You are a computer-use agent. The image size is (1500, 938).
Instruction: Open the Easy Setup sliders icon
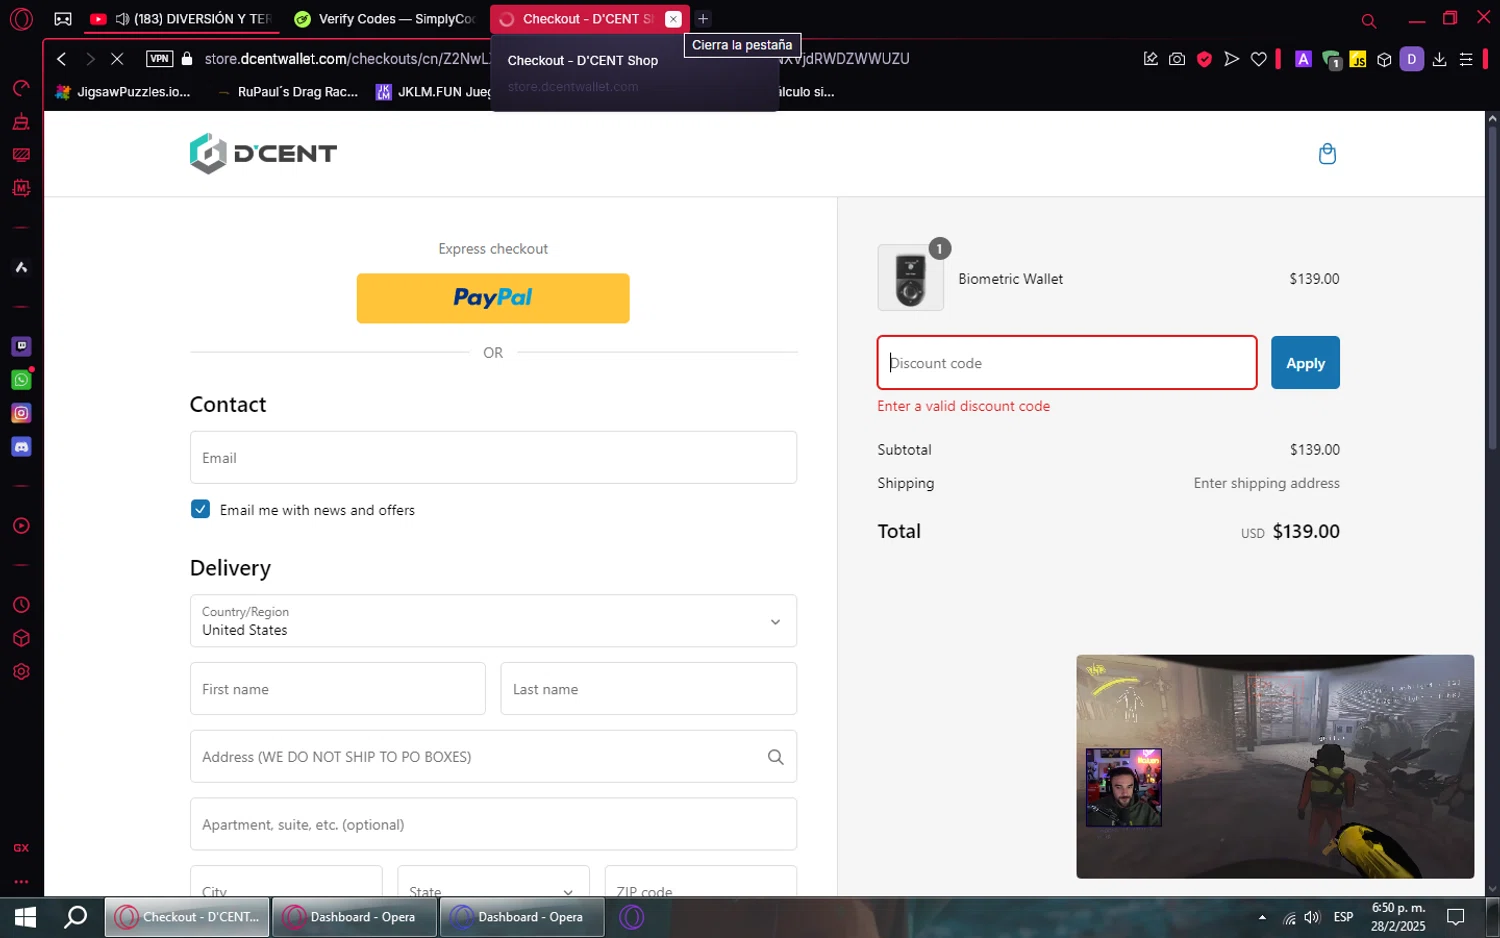click(1466, 59)
